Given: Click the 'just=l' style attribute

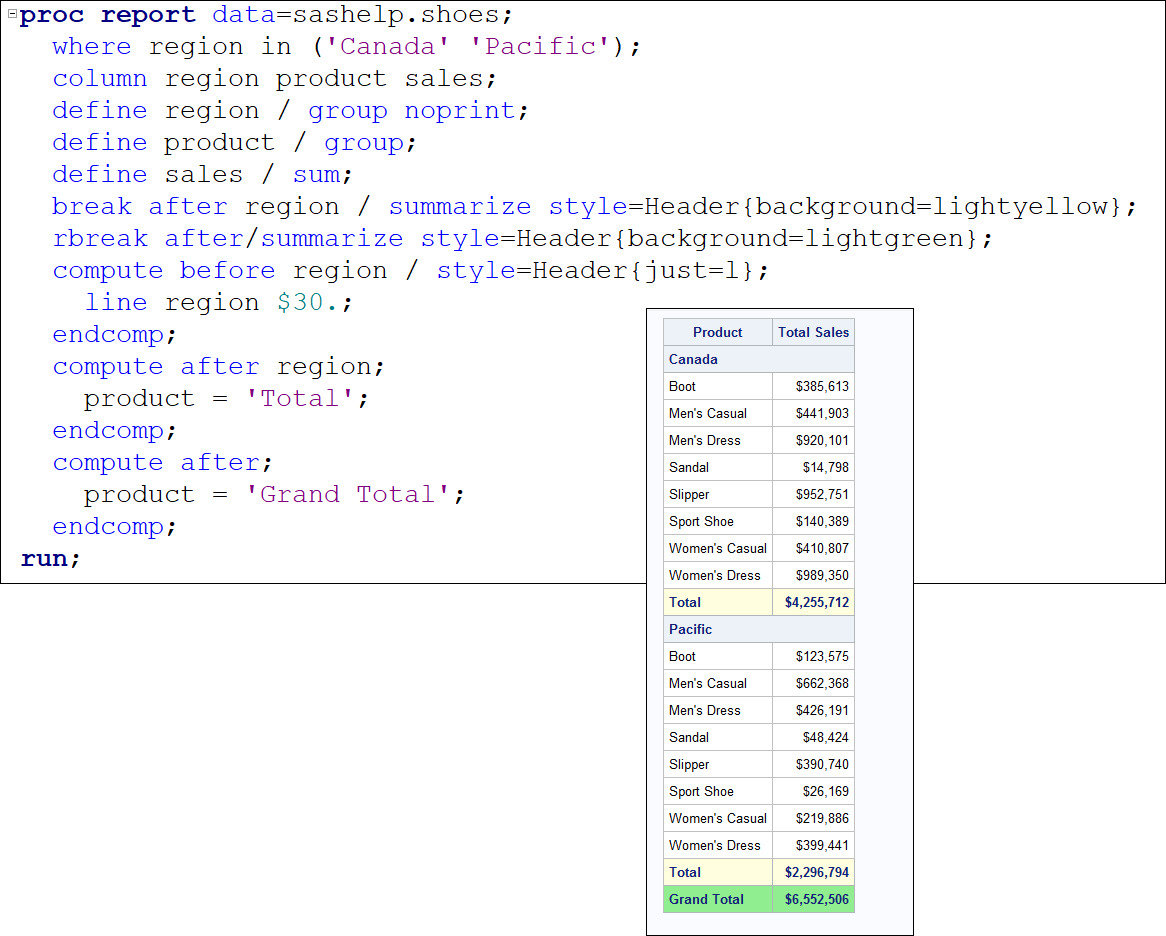Looking at the screenshot, I should tap(692, 270).
